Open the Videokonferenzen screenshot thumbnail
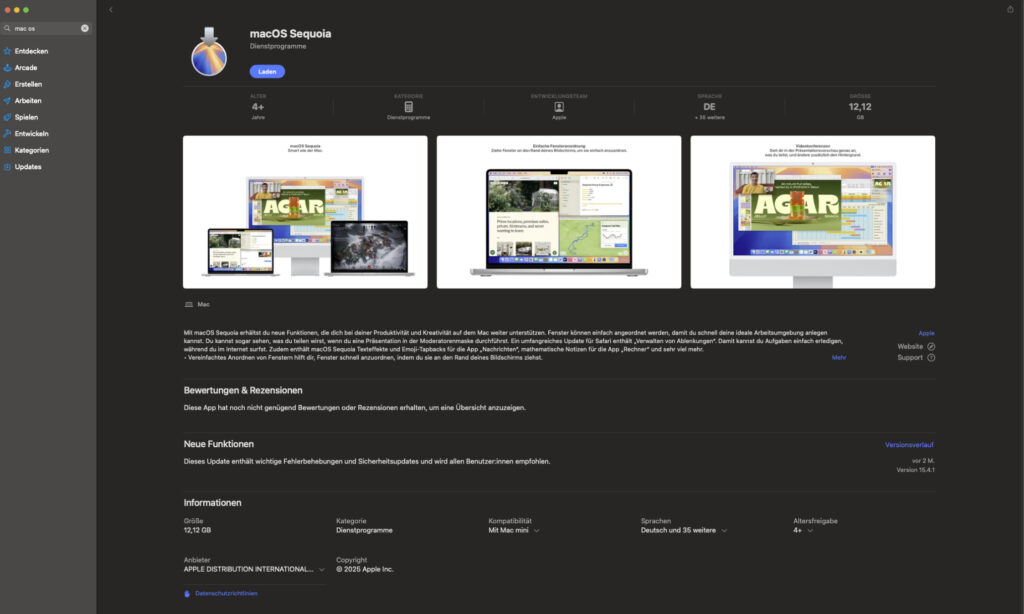The image size is (1024, 614). point(812,212)
